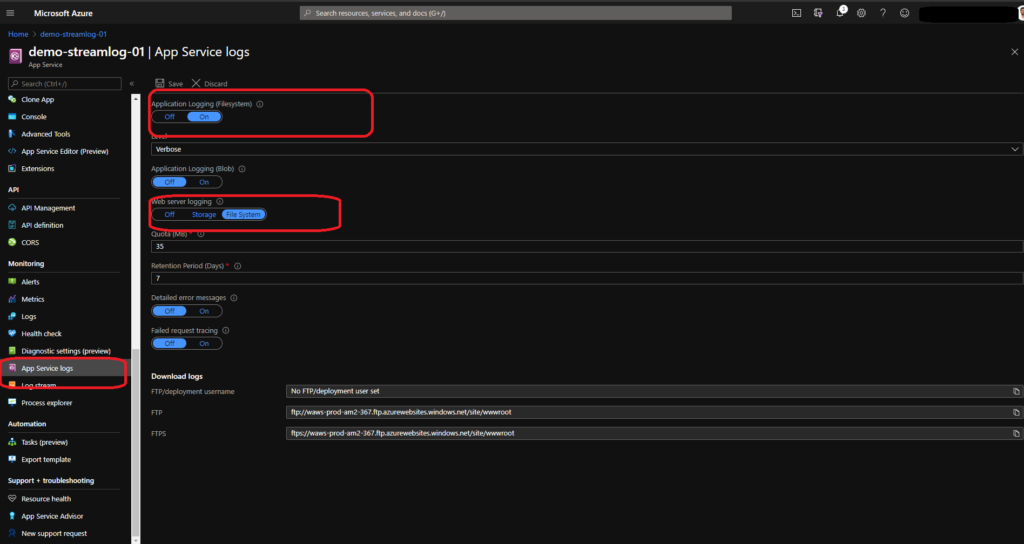1024x544 pixels.
Task: Open the help question mark icon
Action: click(x=883, y=13)
